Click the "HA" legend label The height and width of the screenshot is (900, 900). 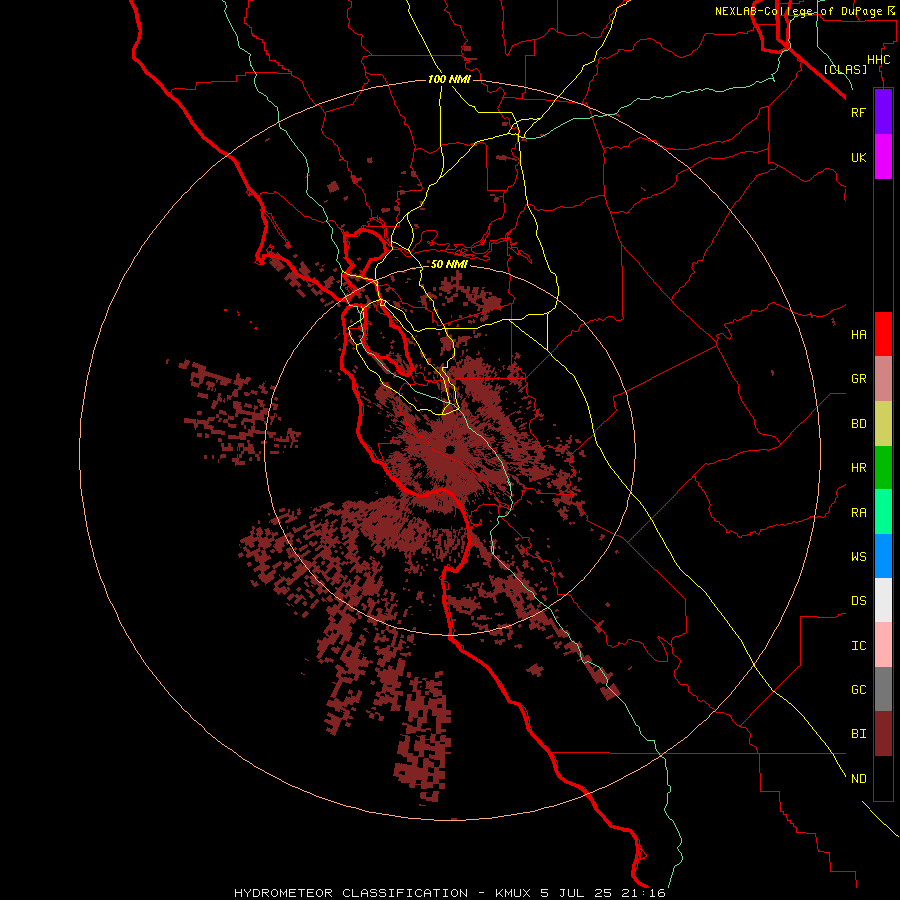[x=858, y=335]
